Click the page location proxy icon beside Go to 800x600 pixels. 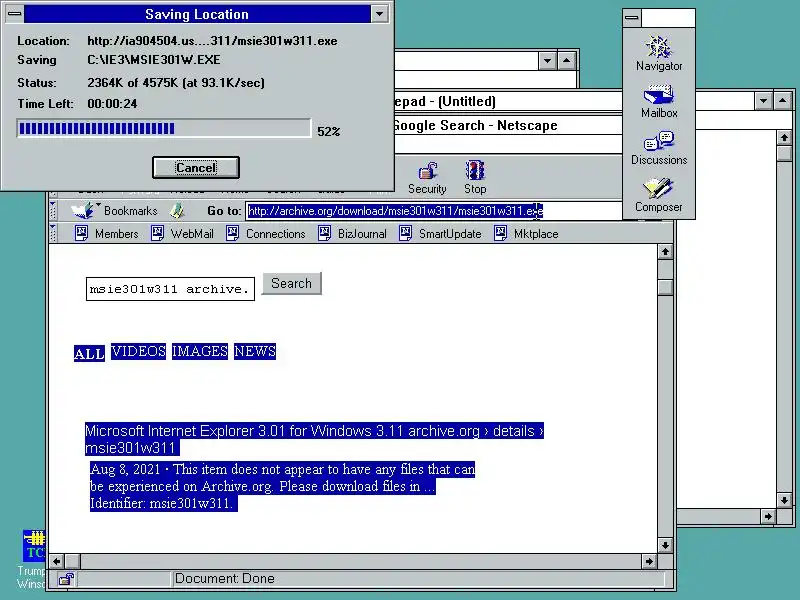178,210
